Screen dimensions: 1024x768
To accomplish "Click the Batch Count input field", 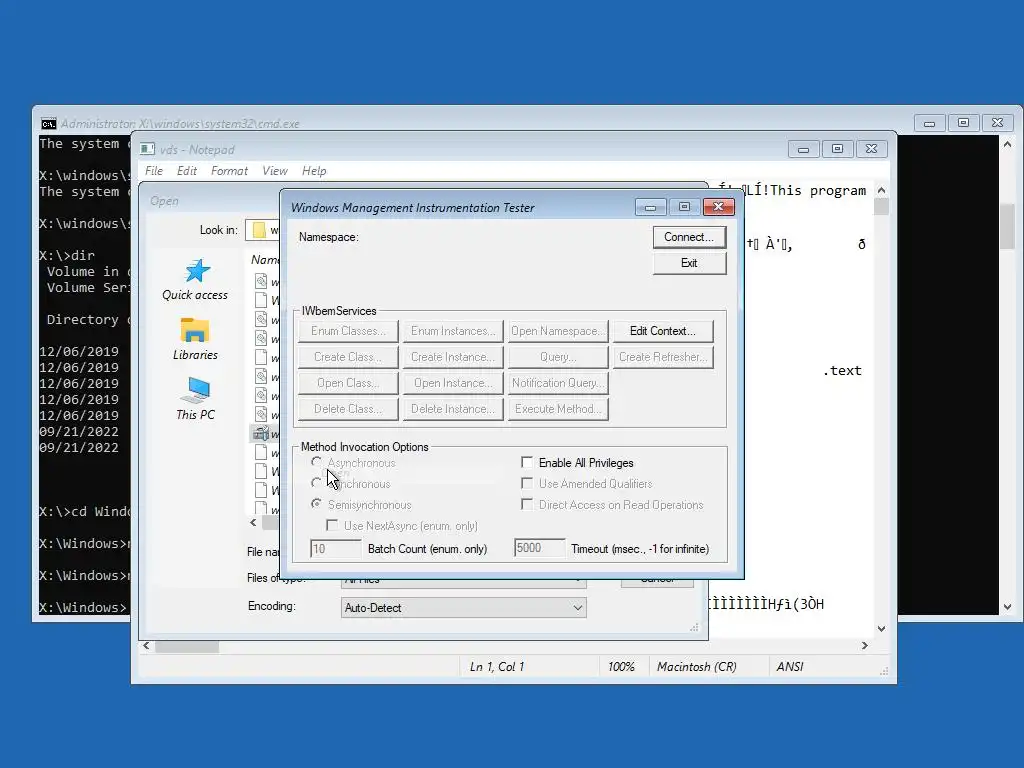I will click(x=336, y=549).
